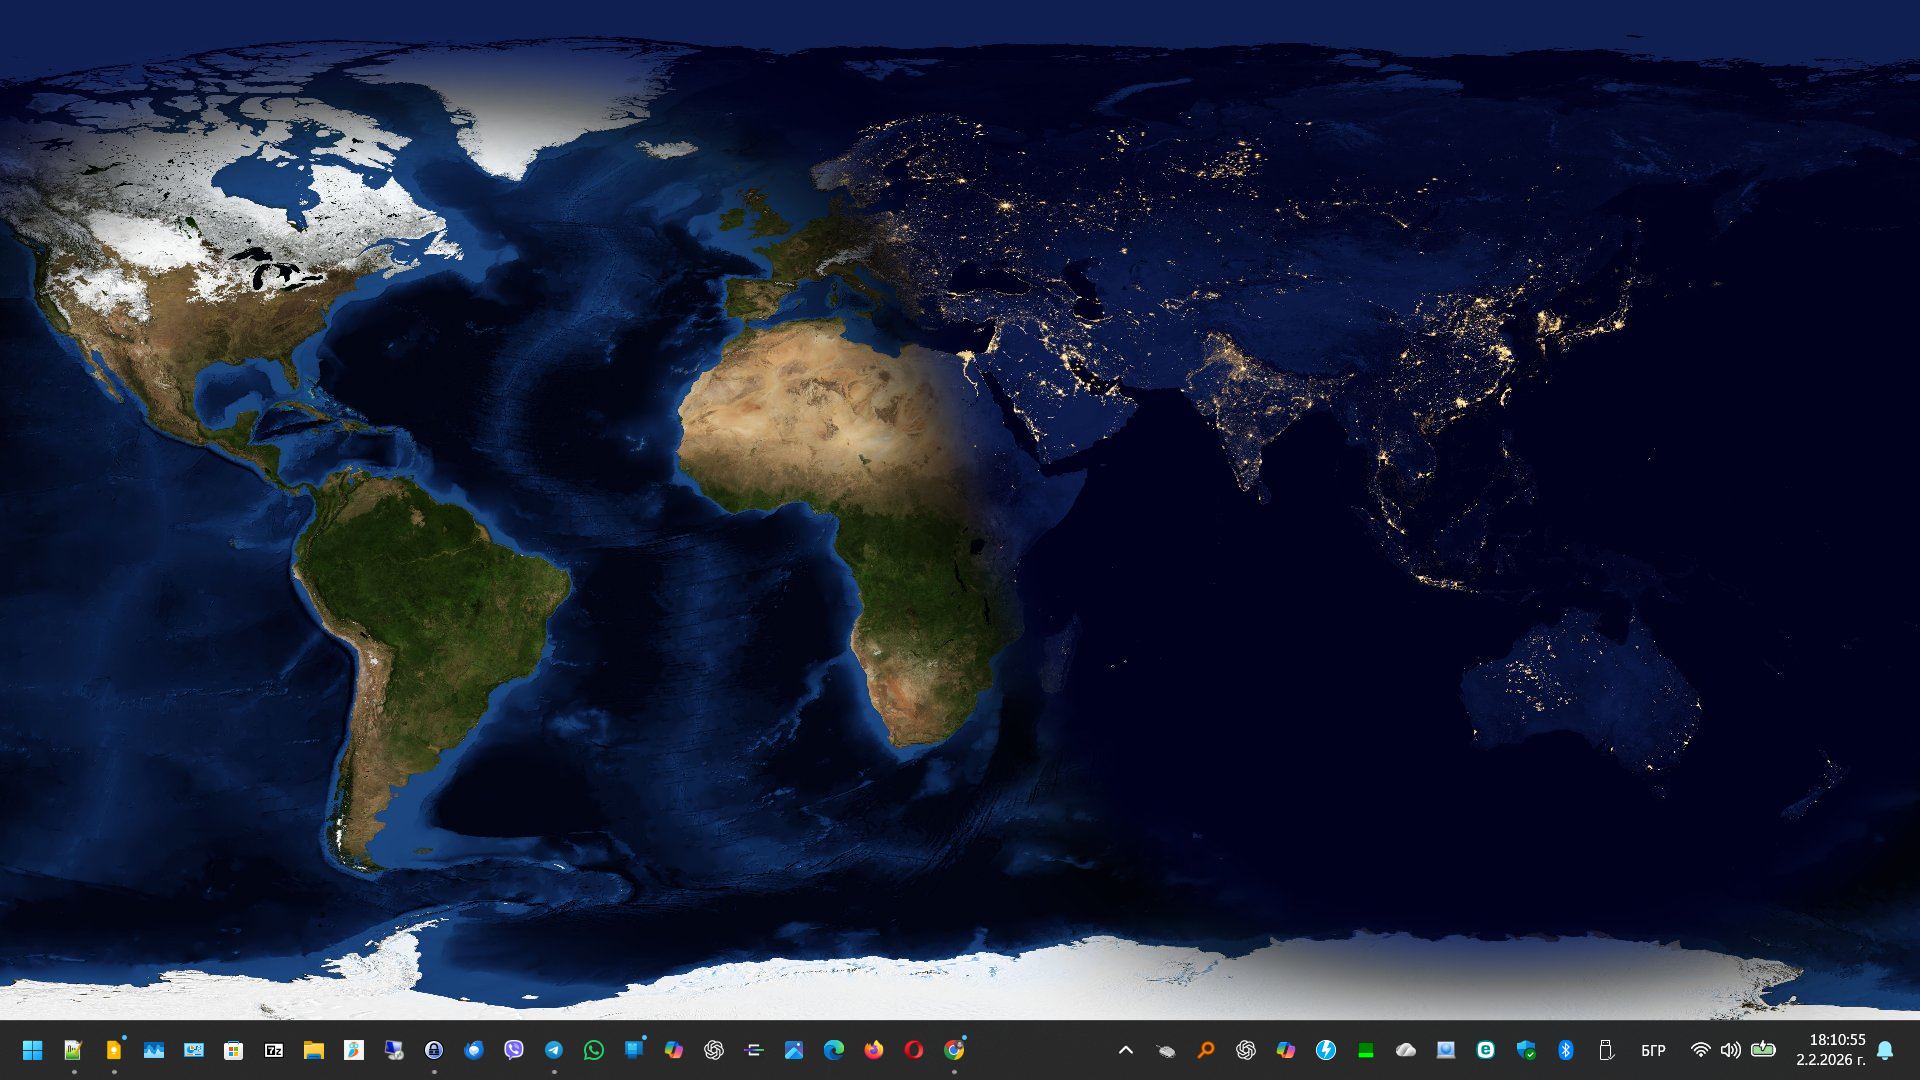Open Microsoft Edge from taskbar
1920x1080 pixels.
(x=834, y=1050)
